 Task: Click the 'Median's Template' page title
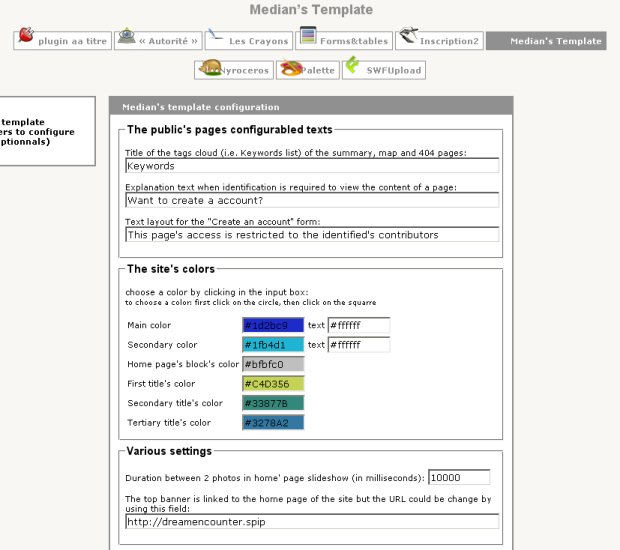[x=311, y=9]
